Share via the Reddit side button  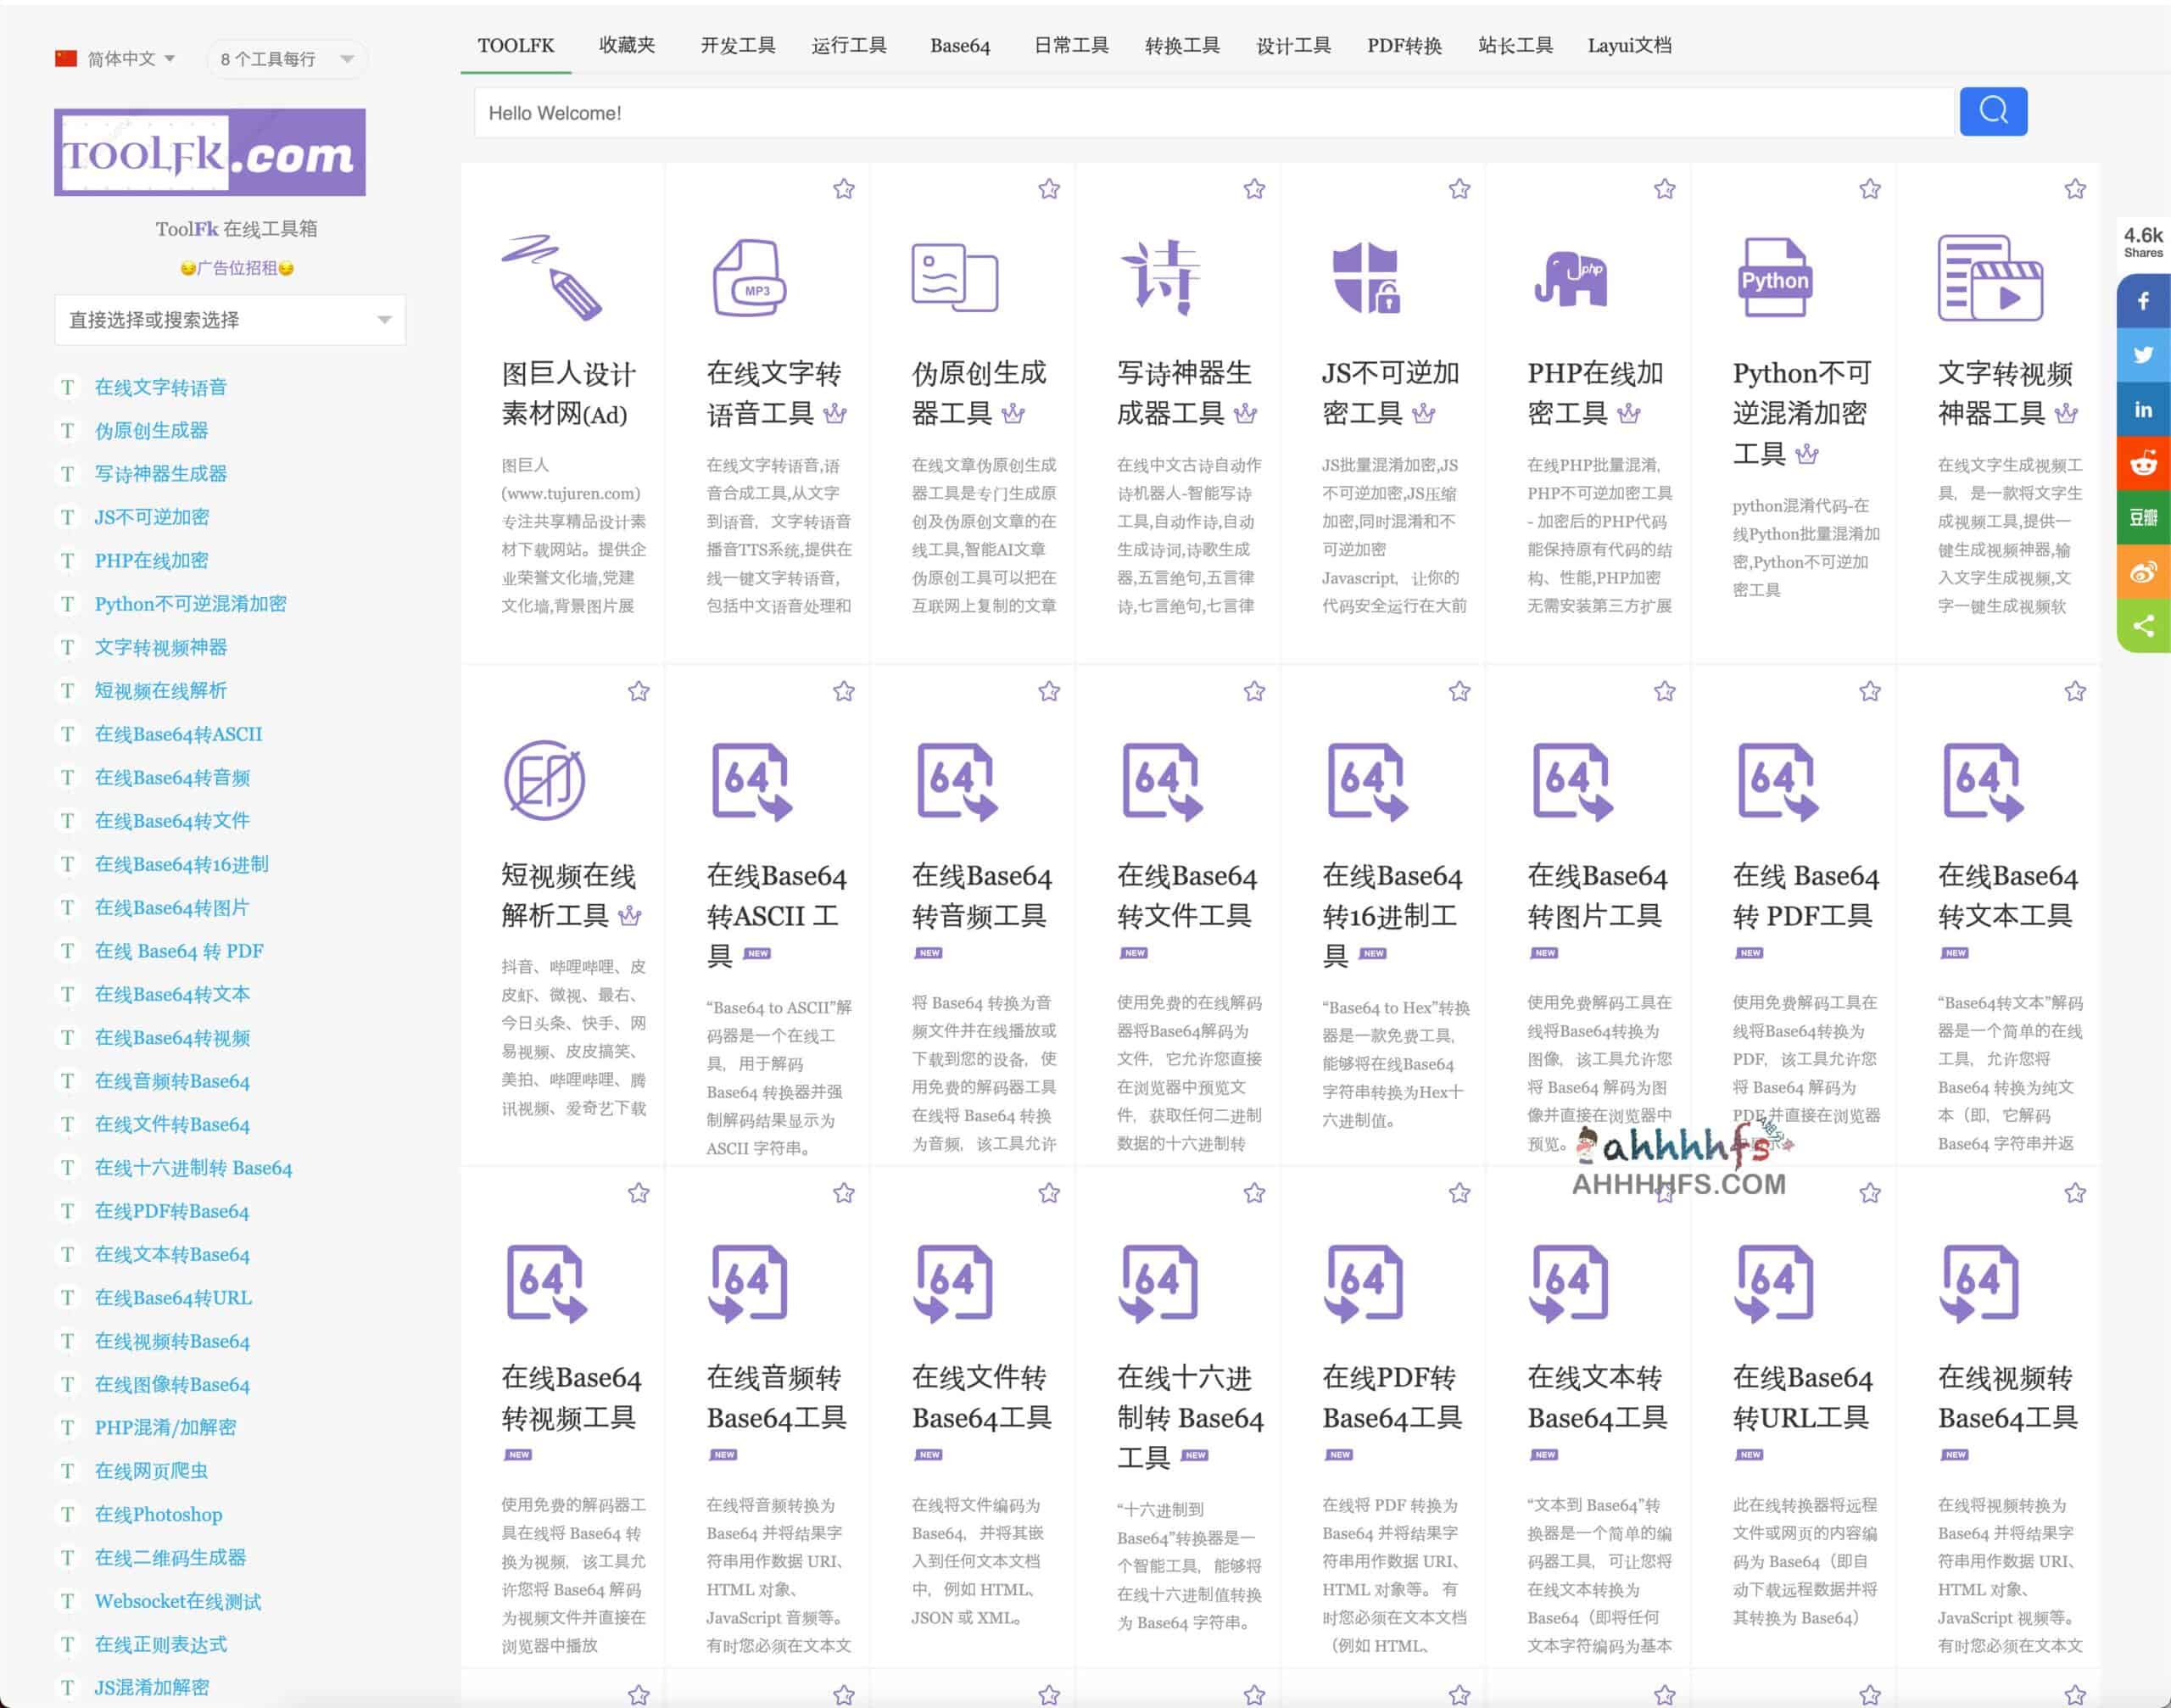pyautogui.click(x=2143, y=464)
